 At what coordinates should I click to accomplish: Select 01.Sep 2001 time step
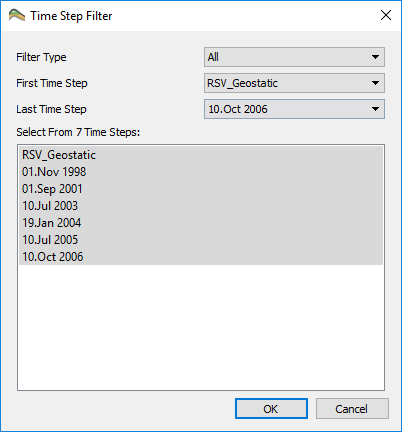click(201, 189)
